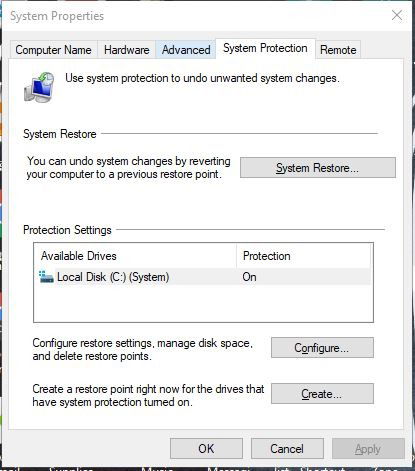
Task: Click the Apply button
Action: 368,449
